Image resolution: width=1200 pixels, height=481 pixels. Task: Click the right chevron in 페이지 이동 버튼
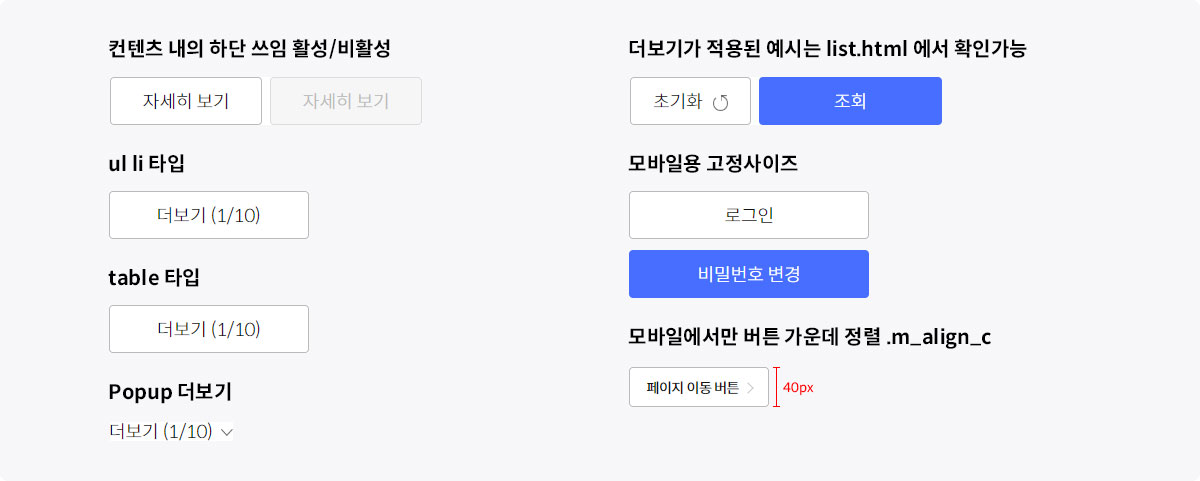coord(751,388)
